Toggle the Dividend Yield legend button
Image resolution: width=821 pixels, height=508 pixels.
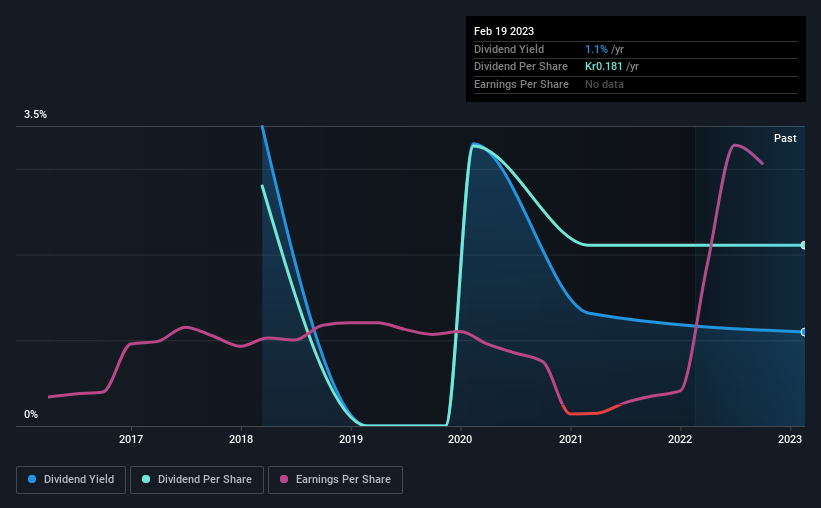[x=71, y=479]
